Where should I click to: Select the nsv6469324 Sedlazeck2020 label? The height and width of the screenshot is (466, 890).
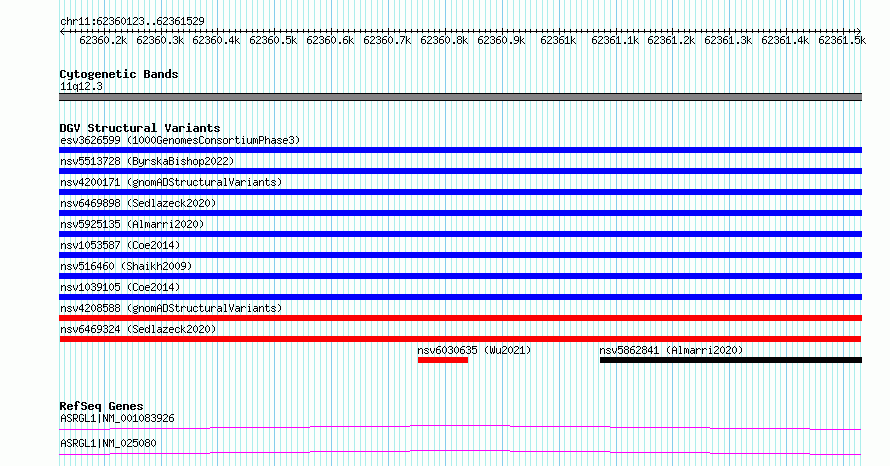point(138,329)
